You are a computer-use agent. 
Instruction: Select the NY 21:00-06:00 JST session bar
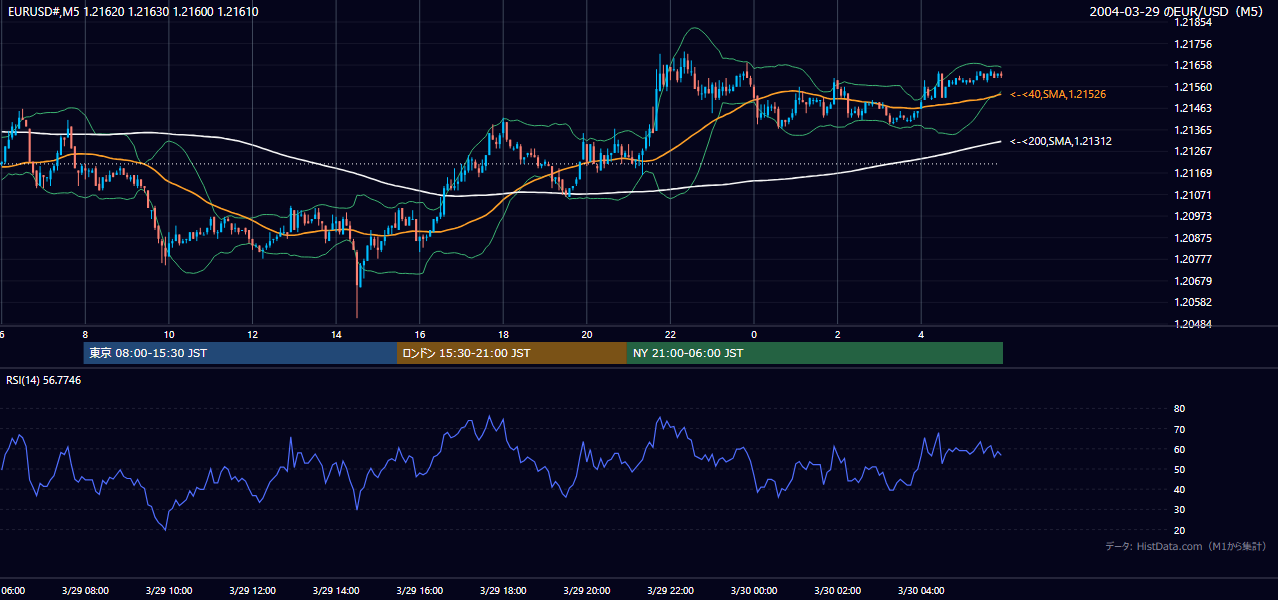815,353
